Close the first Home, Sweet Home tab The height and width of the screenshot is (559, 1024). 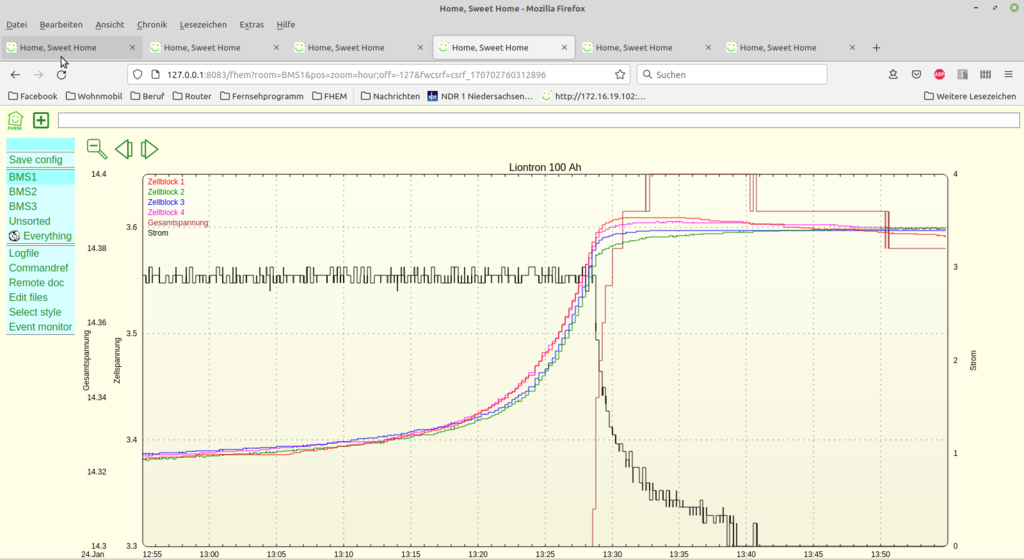tap(133, 48)
